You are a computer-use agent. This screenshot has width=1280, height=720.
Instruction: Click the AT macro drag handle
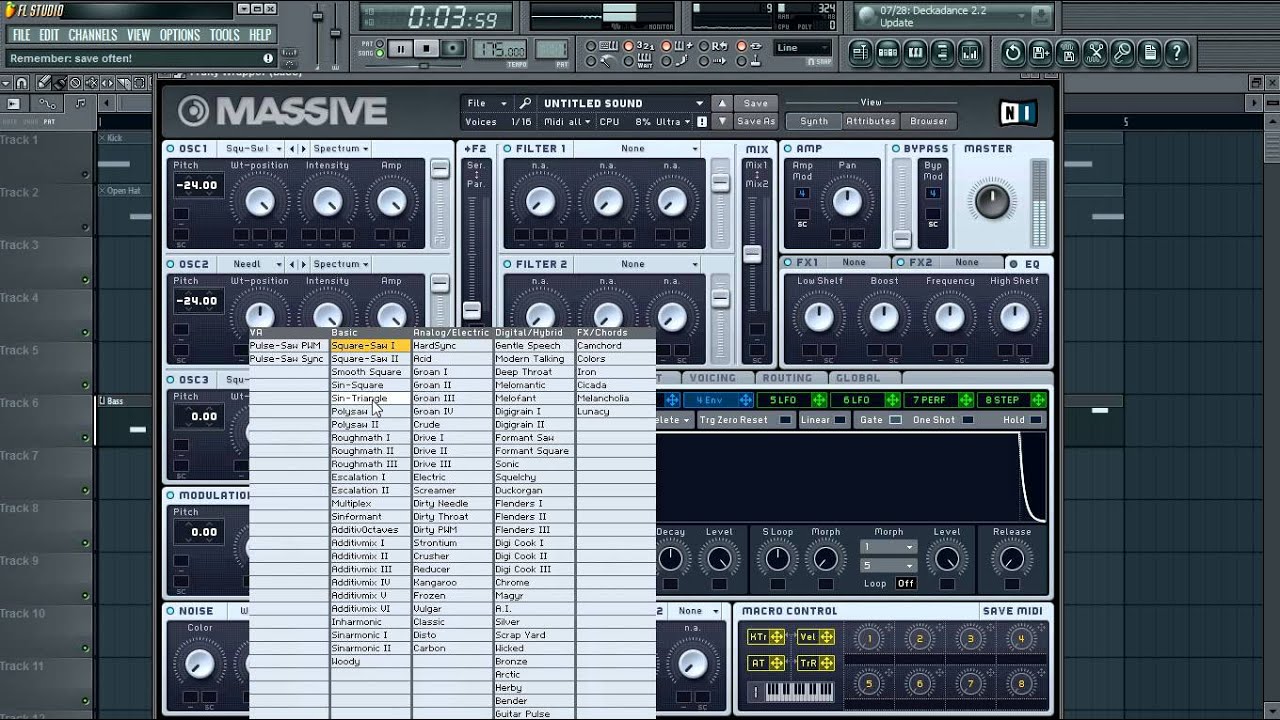(776, 663)
